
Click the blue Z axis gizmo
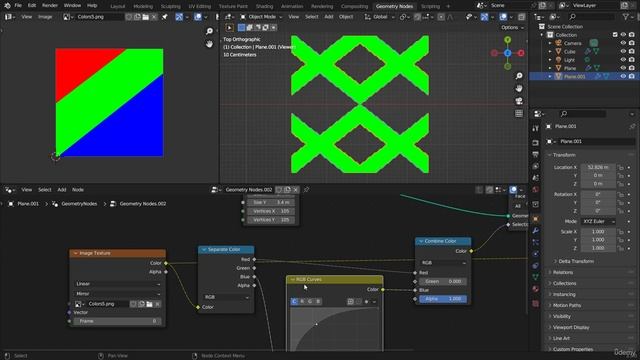tap(508, 53)
